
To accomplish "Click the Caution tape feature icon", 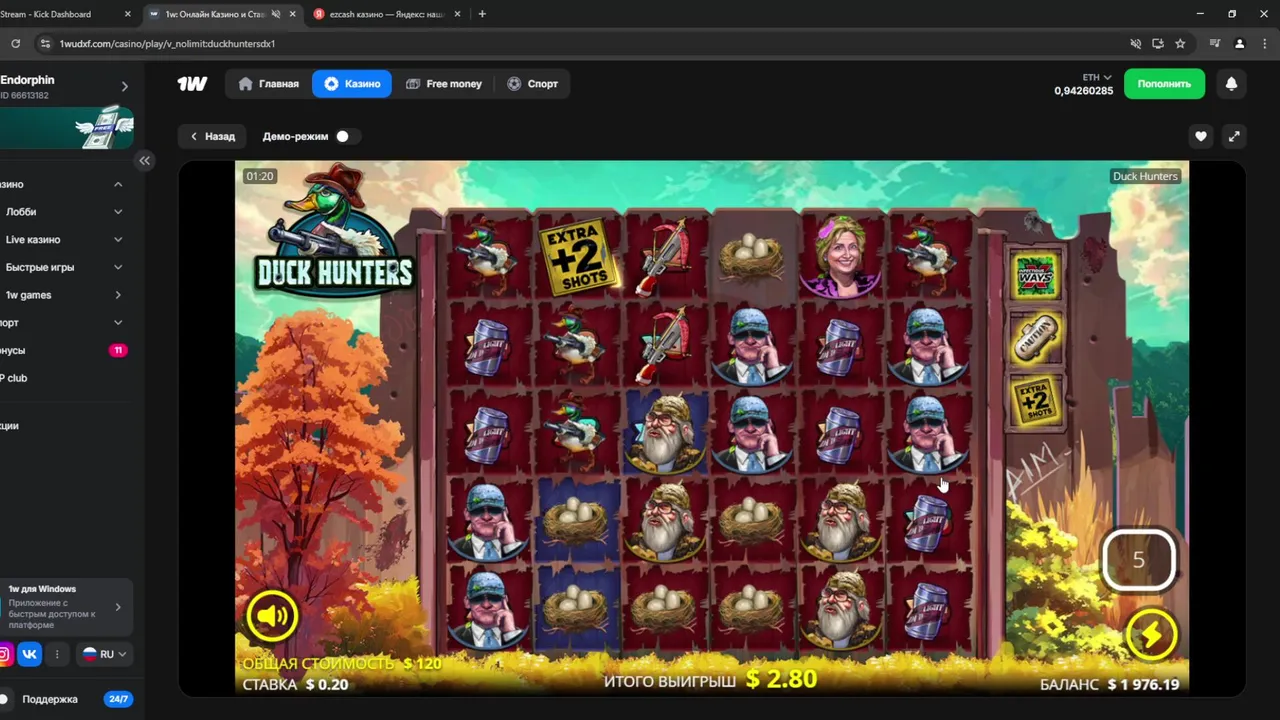I will pyautogui.click(x=1035, y=338).
